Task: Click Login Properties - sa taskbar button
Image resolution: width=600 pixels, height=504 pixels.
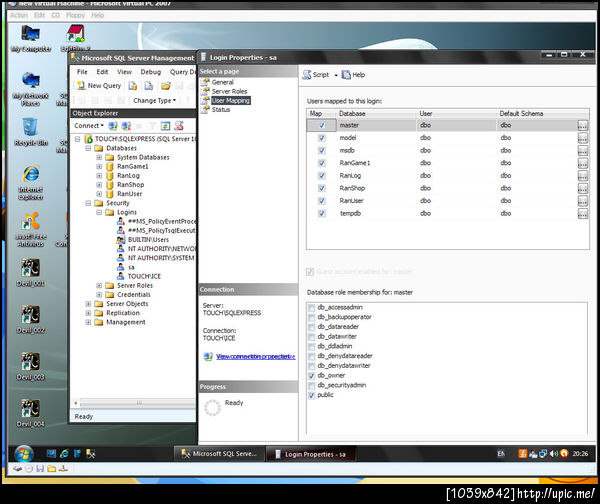Action: coord(311,454)
